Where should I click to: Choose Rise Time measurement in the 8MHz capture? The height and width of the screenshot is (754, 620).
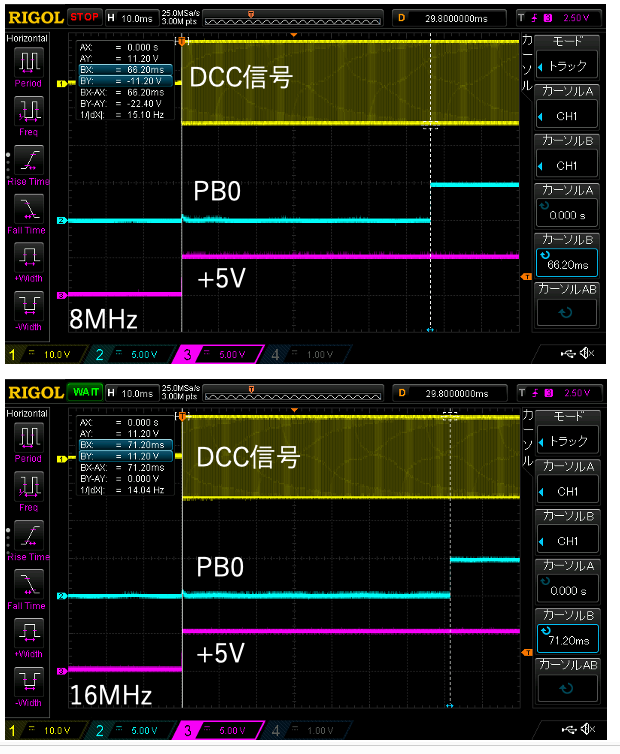pyautogui.click(x=29, y=160)
